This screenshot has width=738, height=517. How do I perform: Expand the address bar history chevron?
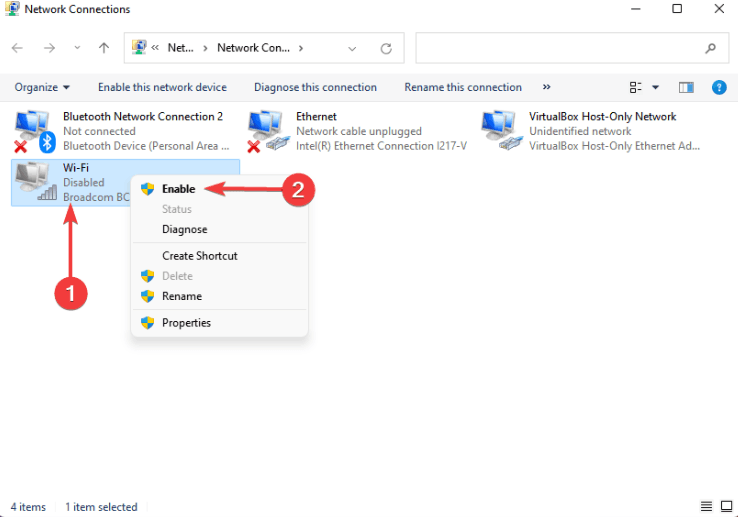[352, 48]
